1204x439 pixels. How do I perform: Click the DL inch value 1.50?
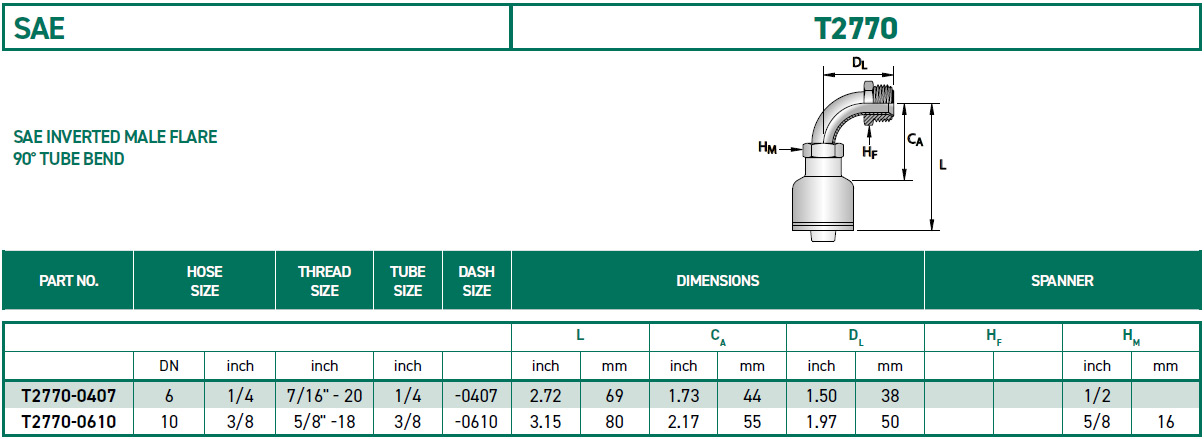[x=821, y=396]
